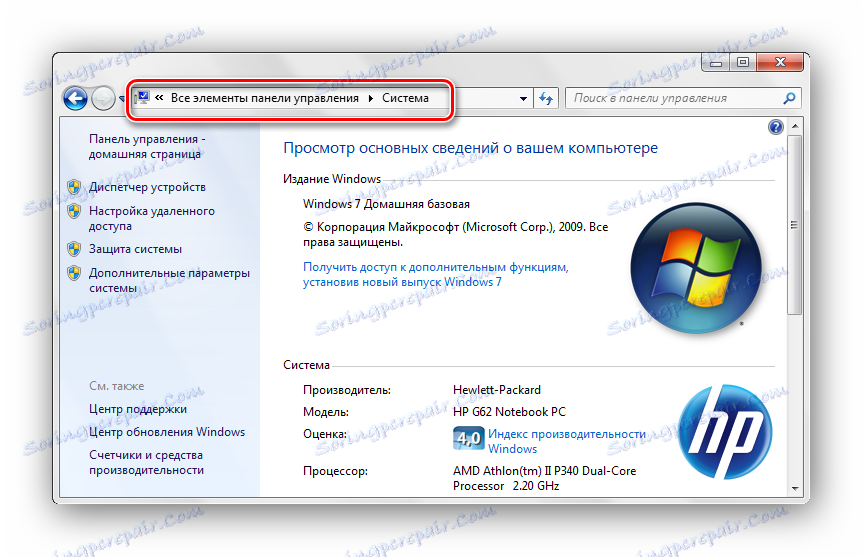The height and width of the screenshot is (557, 863).
Task: Open 'Настройка удаленного доступа'
Action: point(152,219)
